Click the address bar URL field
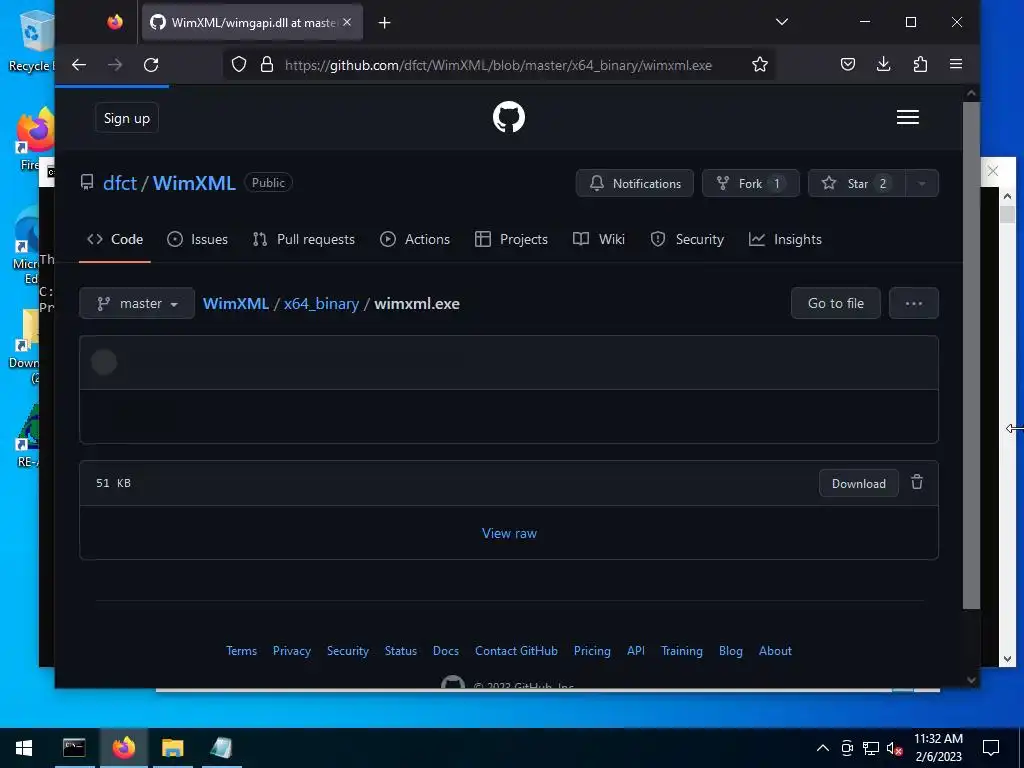Image resolution: width=1024 pixels, height=768 pixels. pyautogui.click(x=498, y=65)
